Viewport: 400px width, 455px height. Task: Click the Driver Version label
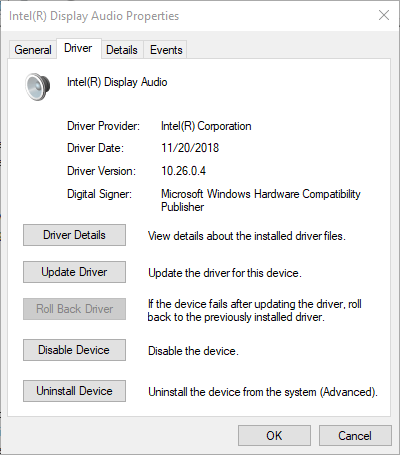pyautogui.click(x=101, y=171)
